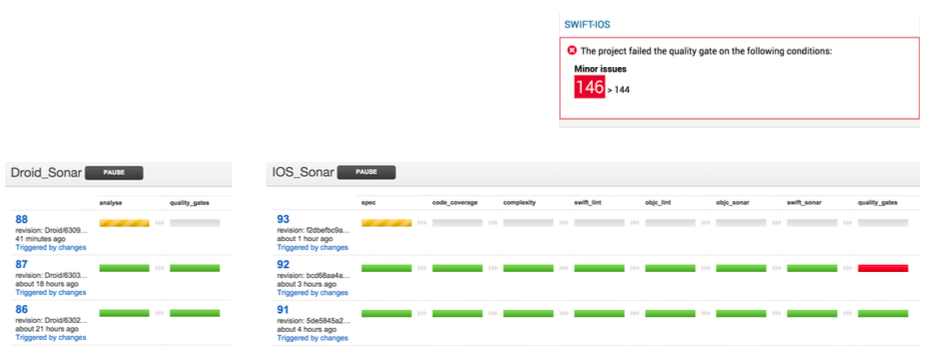Open Droid_Sonar run 88
The width and height of the screenshot is (945, 360).
tap(22, 219)
